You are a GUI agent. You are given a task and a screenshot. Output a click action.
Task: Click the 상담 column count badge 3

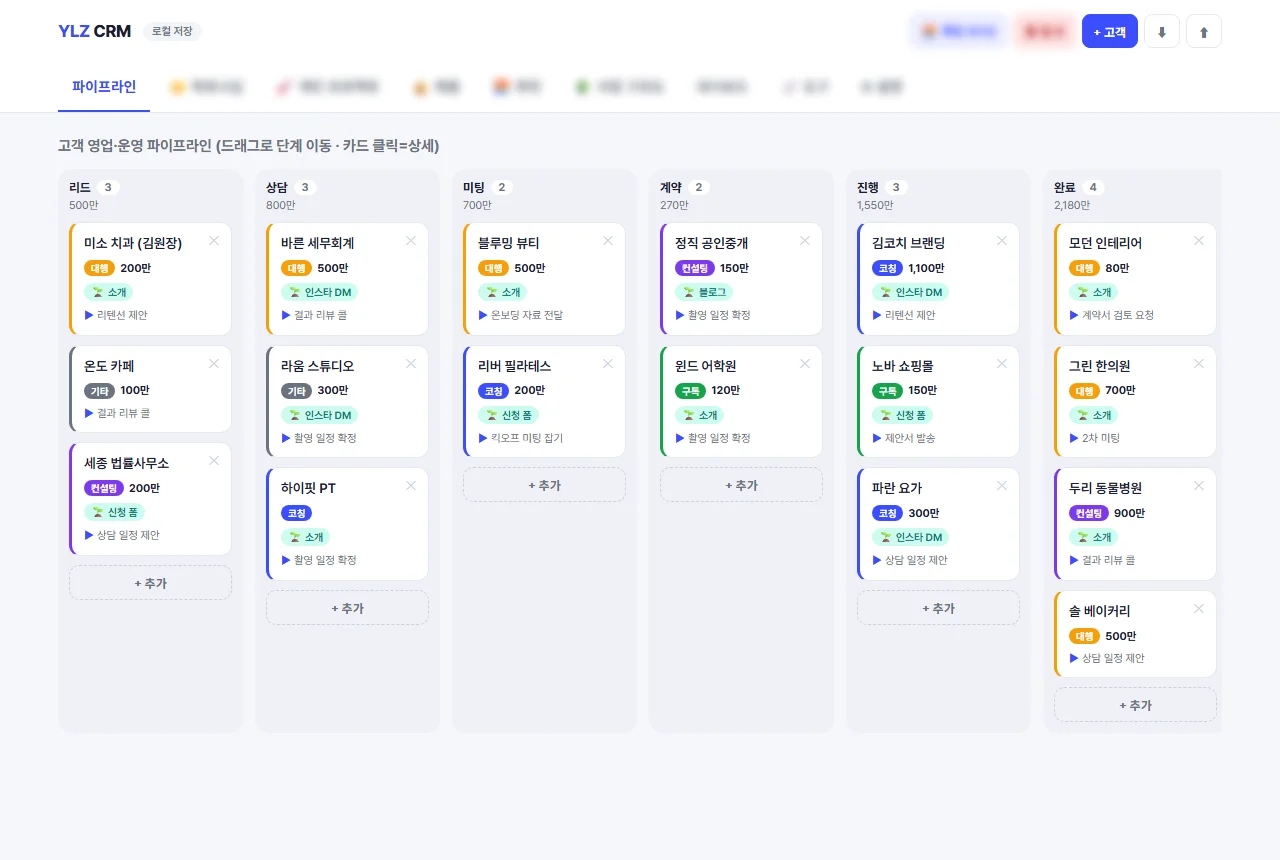pyautogui.click(x=306, y=187)
